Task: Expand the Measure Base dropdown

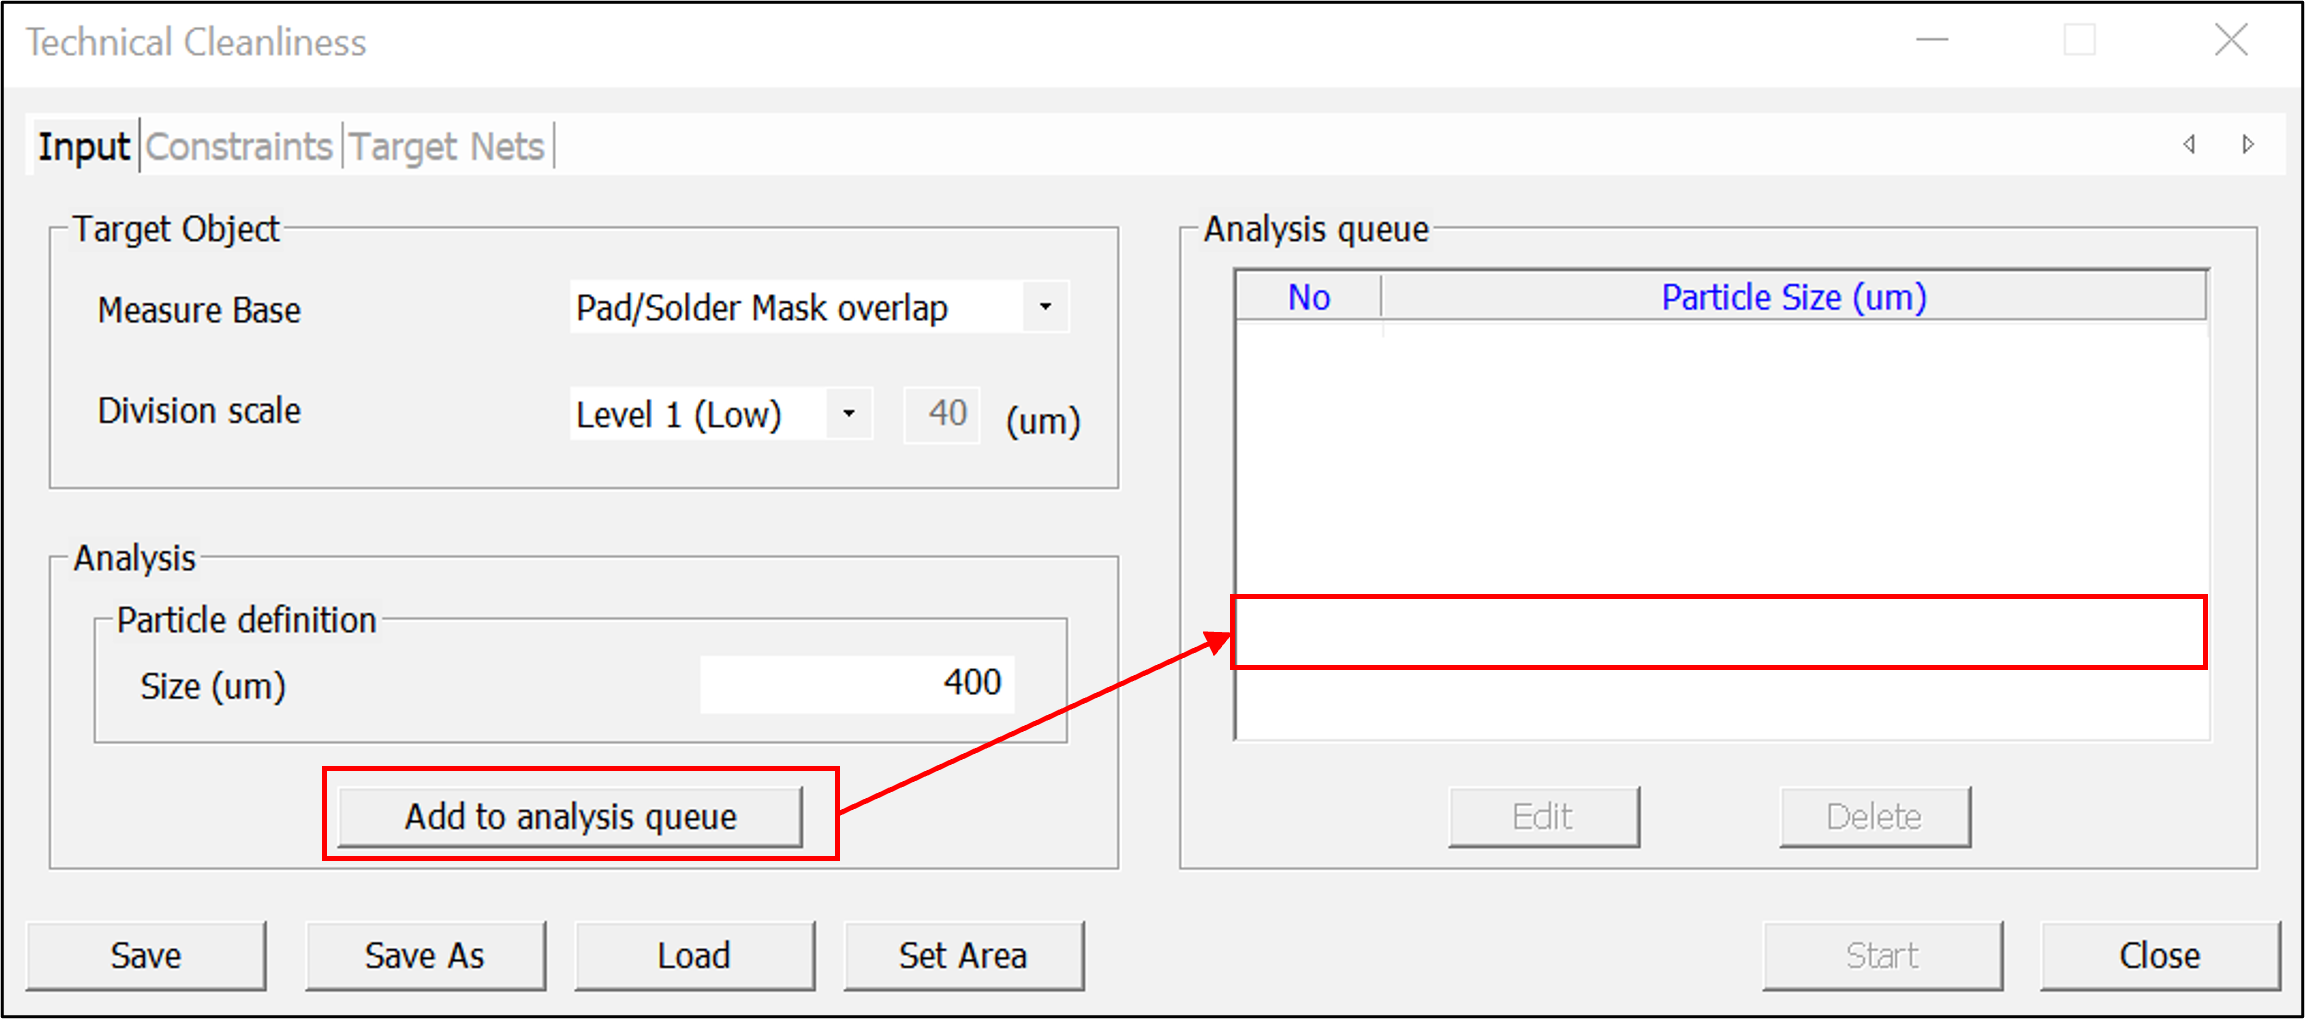Action: coord(1045,307)
